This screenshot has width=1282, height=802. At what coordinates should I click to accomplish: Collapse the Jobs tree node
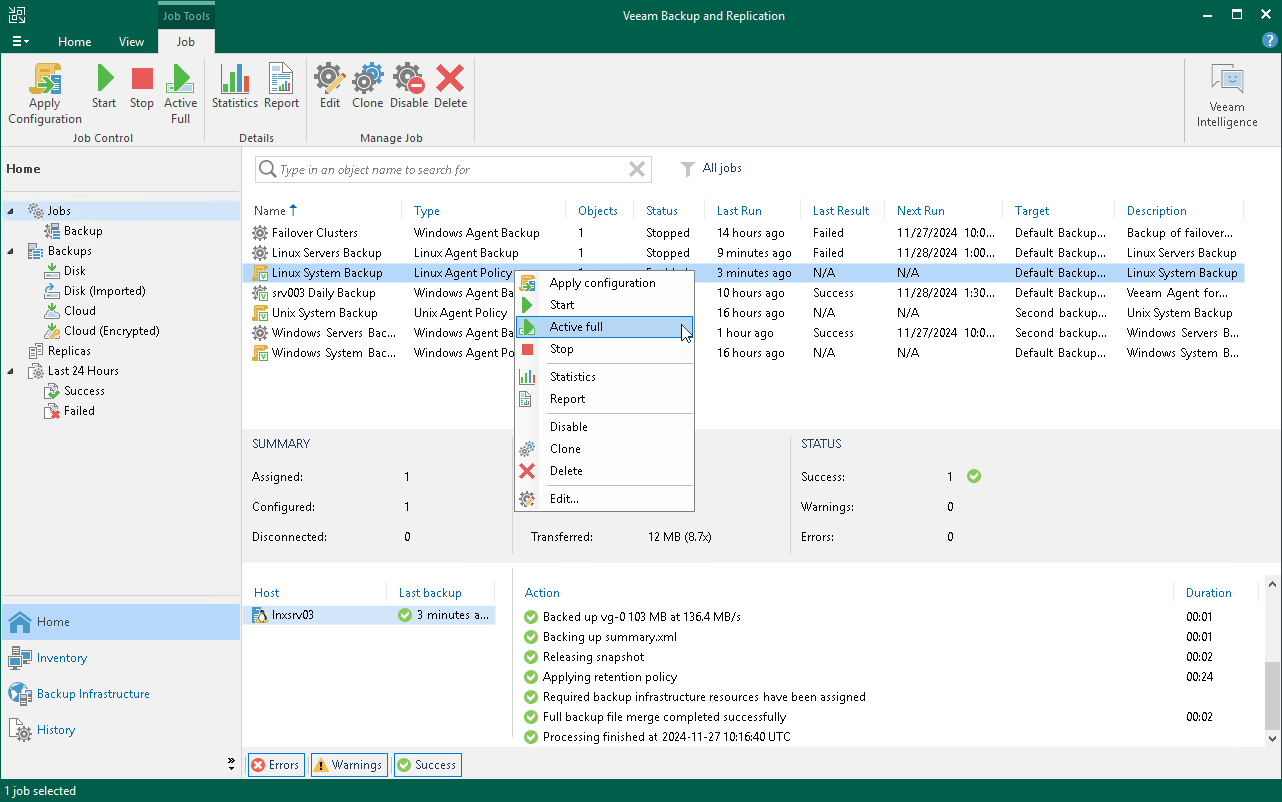[12, 211]
